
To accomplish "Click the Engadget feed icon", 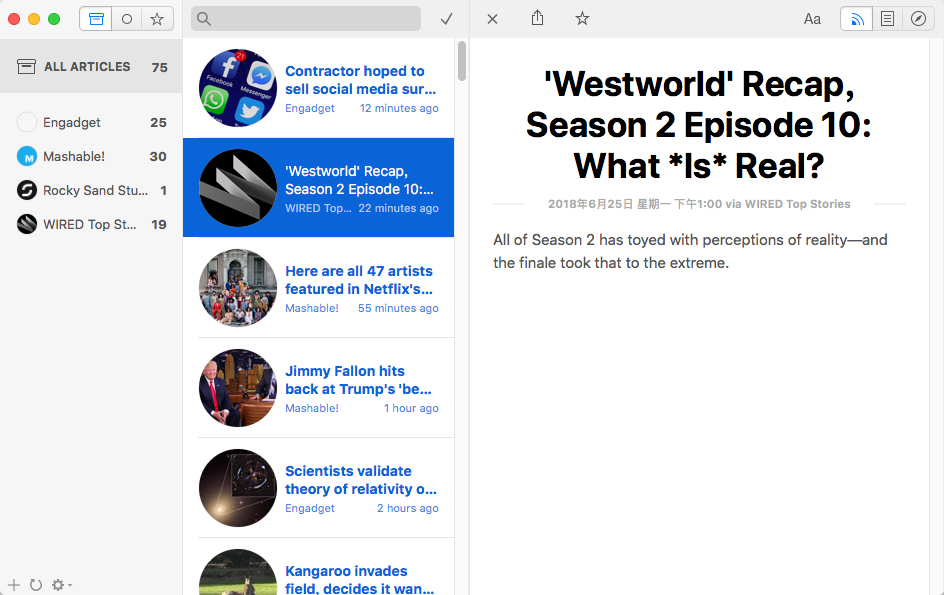I will click(26, 122).
